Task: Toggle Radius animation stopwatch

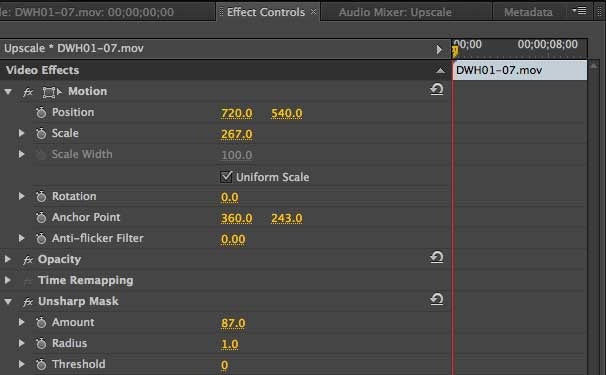Action: pos(41,343)
